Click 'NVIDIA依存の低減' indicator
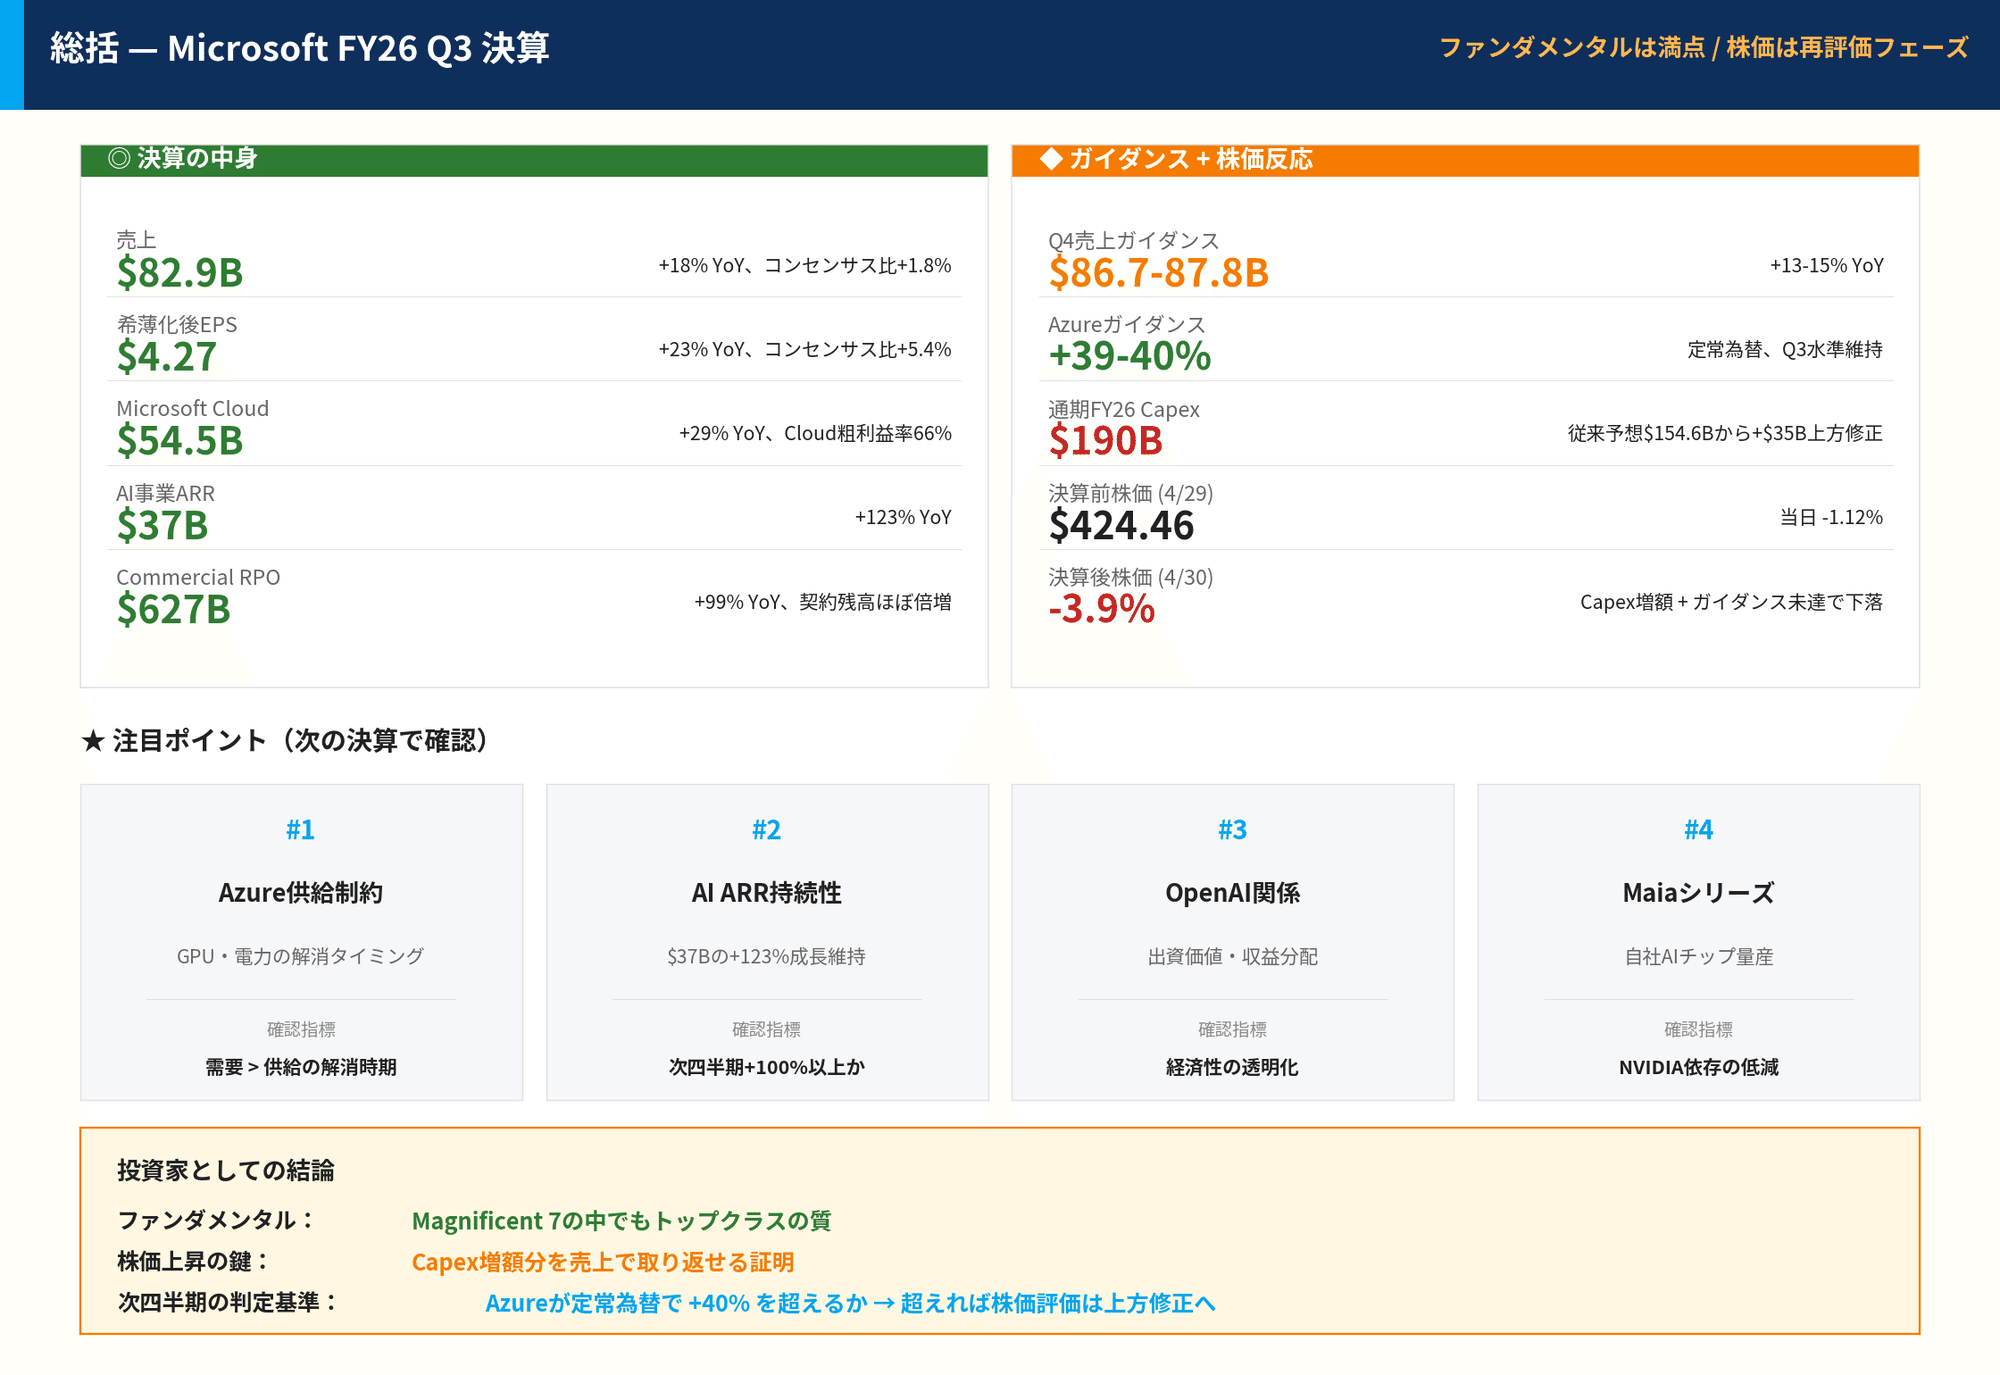 click(x=1699, y=1067)
